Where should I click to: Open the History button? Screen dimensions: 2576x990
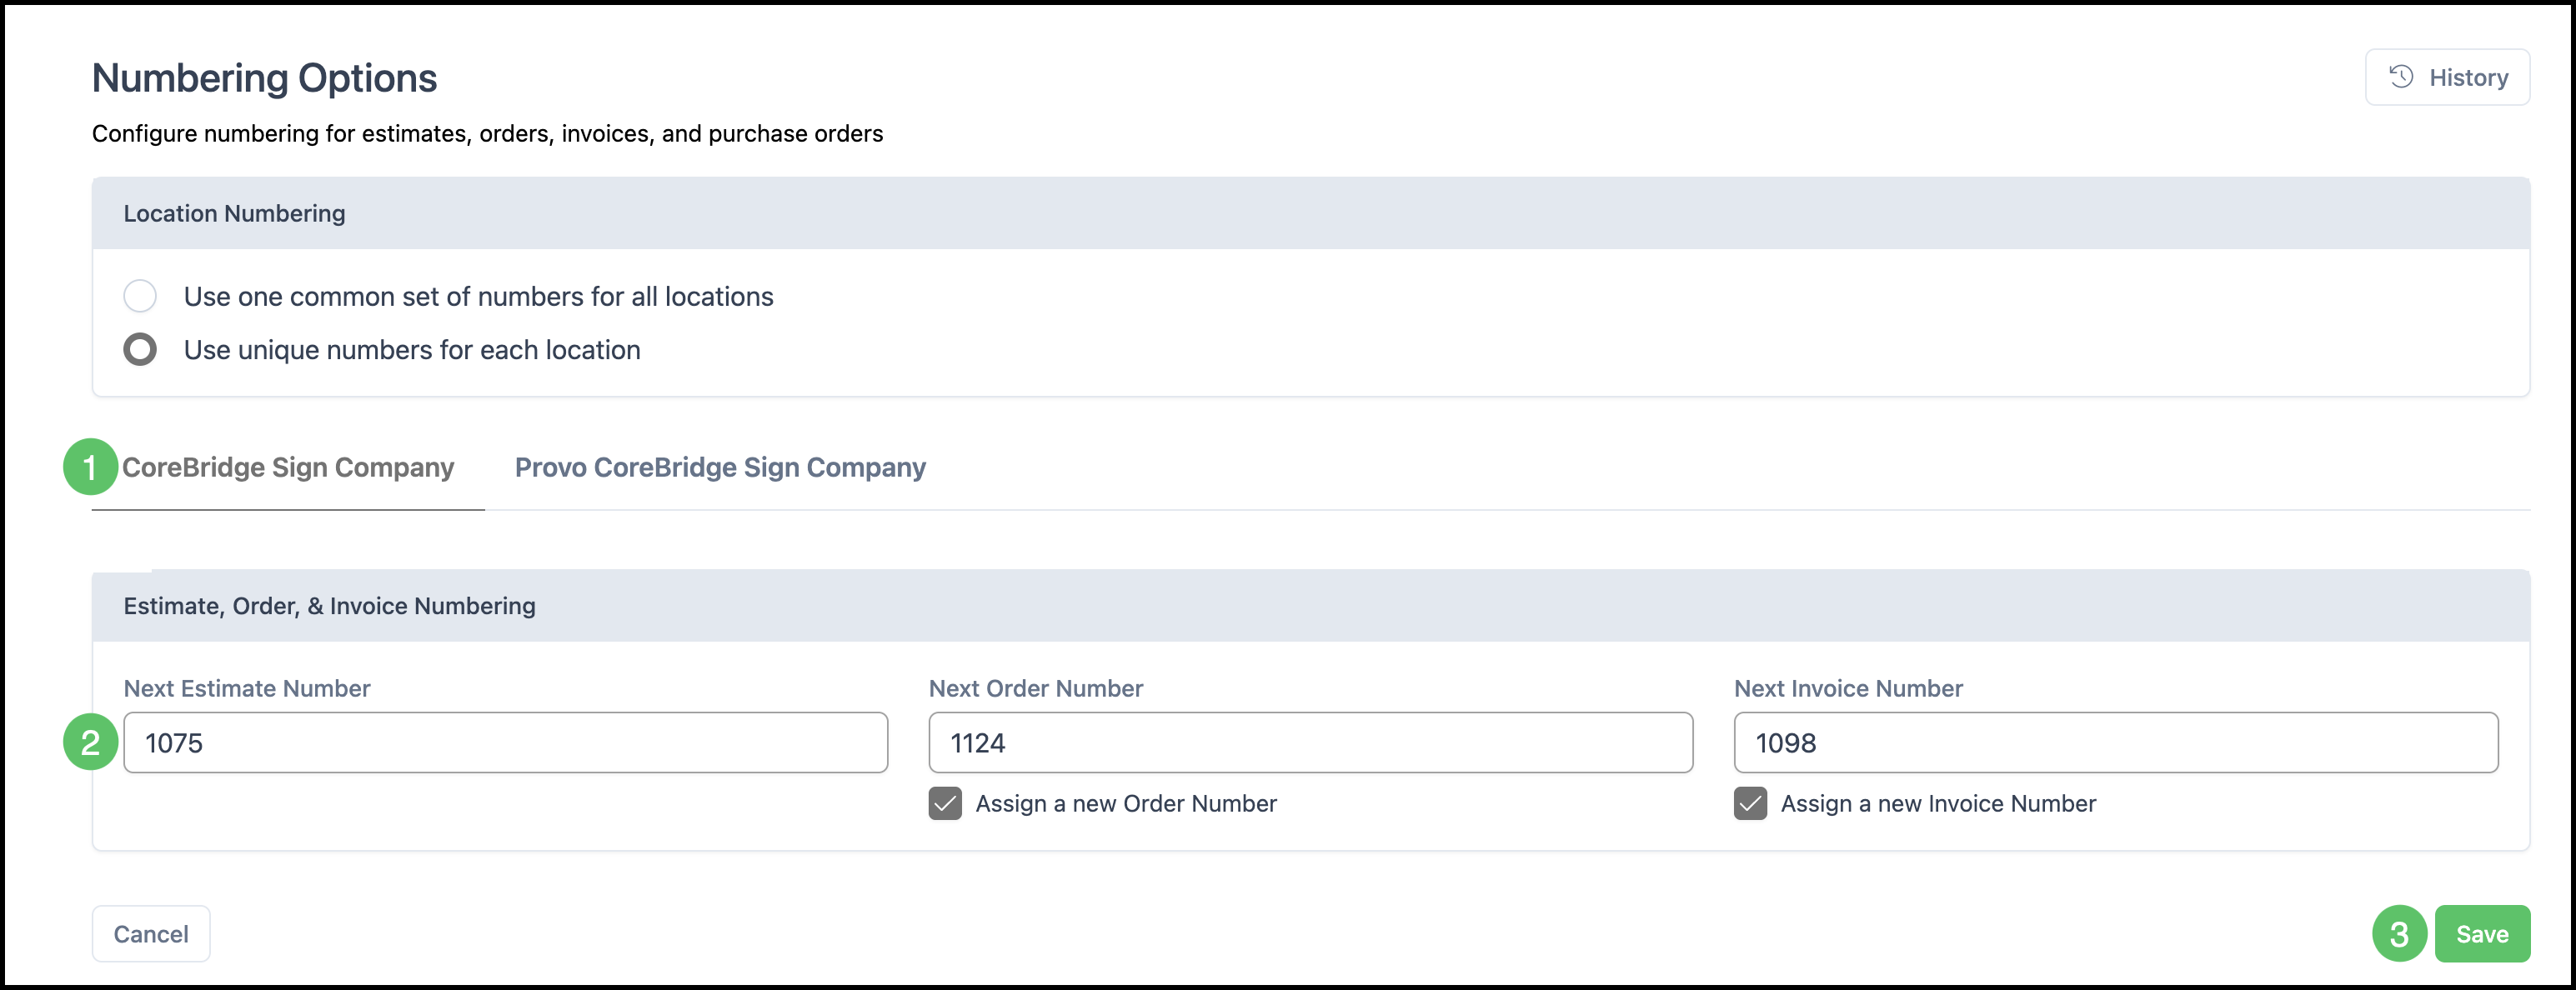(x=2446, y=77)
